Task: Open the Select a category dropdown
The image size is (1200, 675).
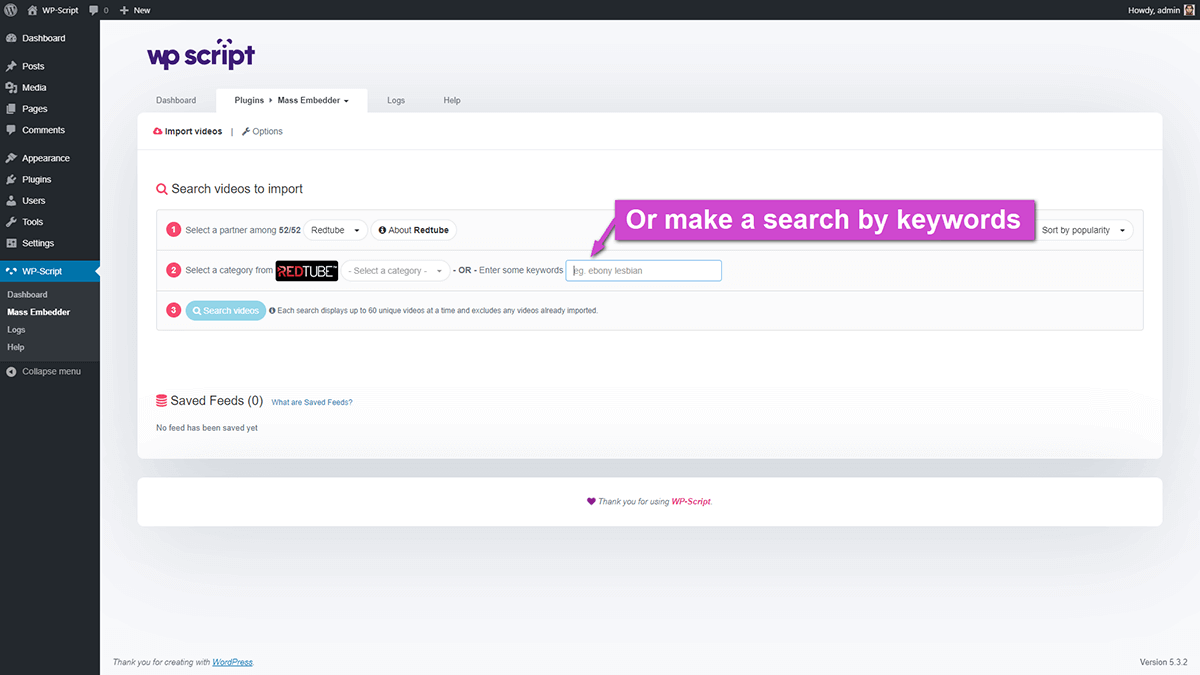Action: (x=396, y=271)
